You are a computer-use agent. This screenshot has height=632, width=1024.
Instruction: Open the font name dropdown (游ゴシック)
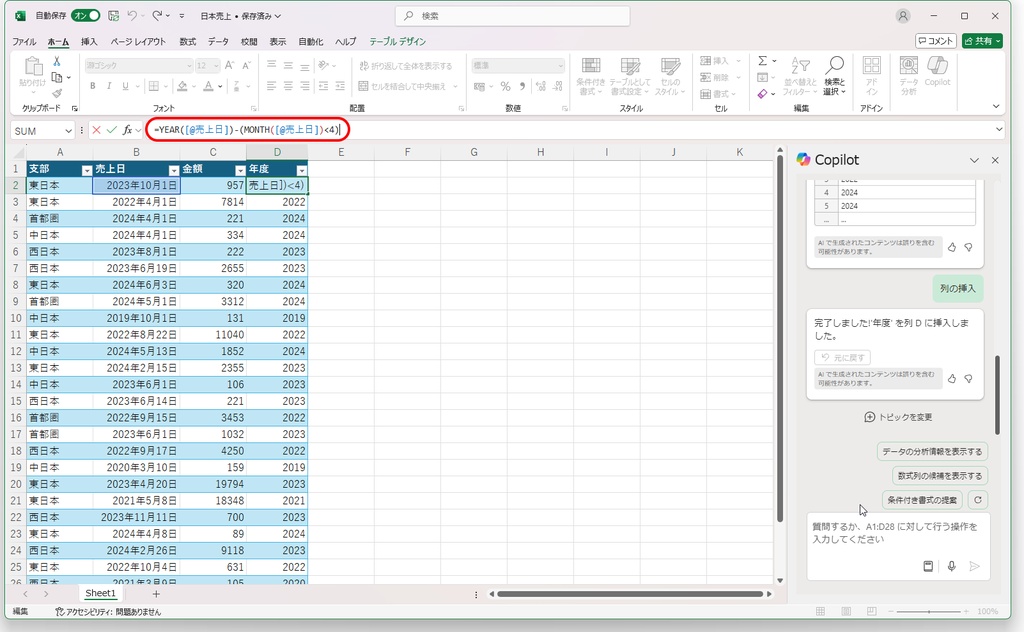pyautogui.click(x=189, y=65)
